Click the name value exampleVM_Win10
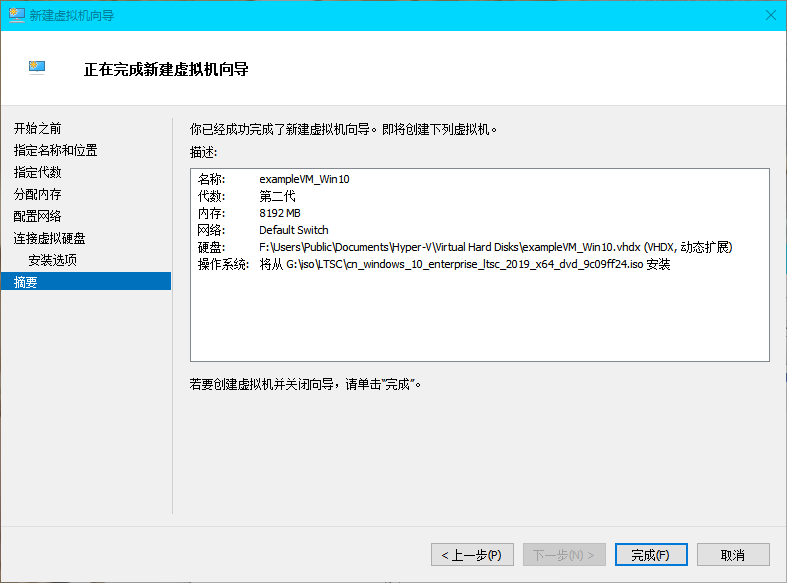 coord(304,179)
